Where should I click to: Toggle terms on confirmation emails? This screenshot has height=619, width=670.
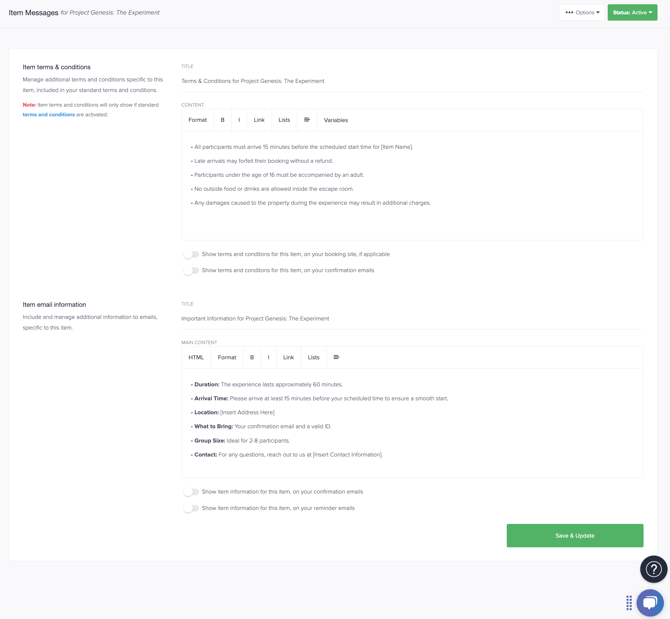coord(191,271)
